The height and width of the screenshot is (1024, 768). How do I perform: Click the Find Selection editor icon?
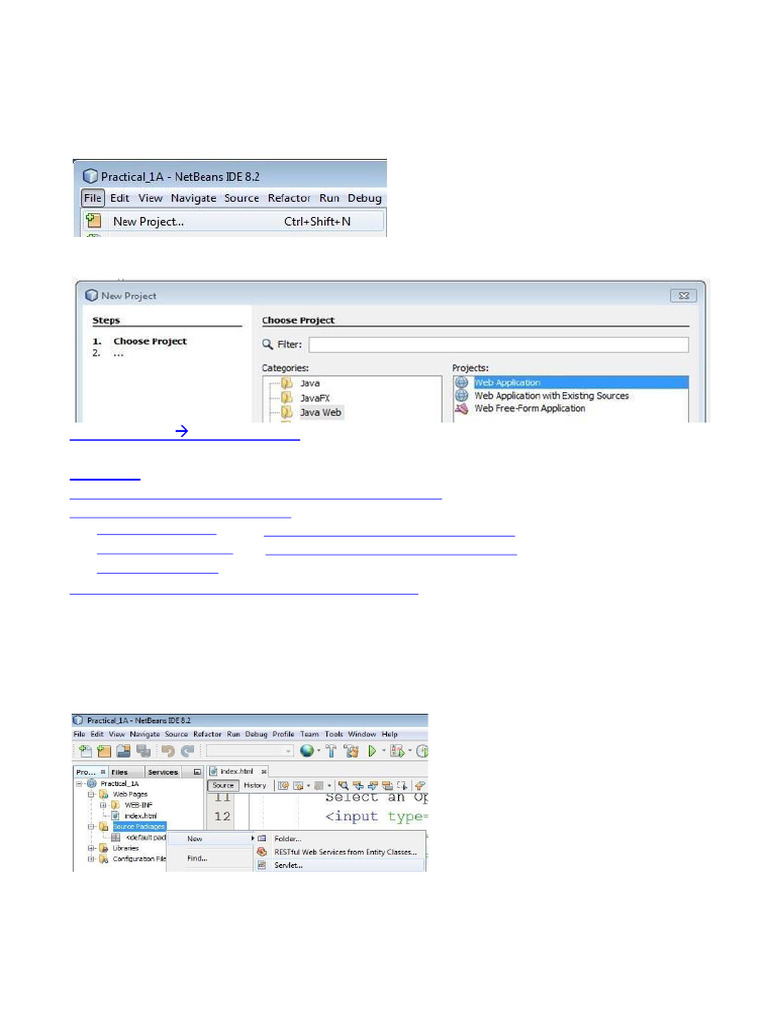point(343,785)
